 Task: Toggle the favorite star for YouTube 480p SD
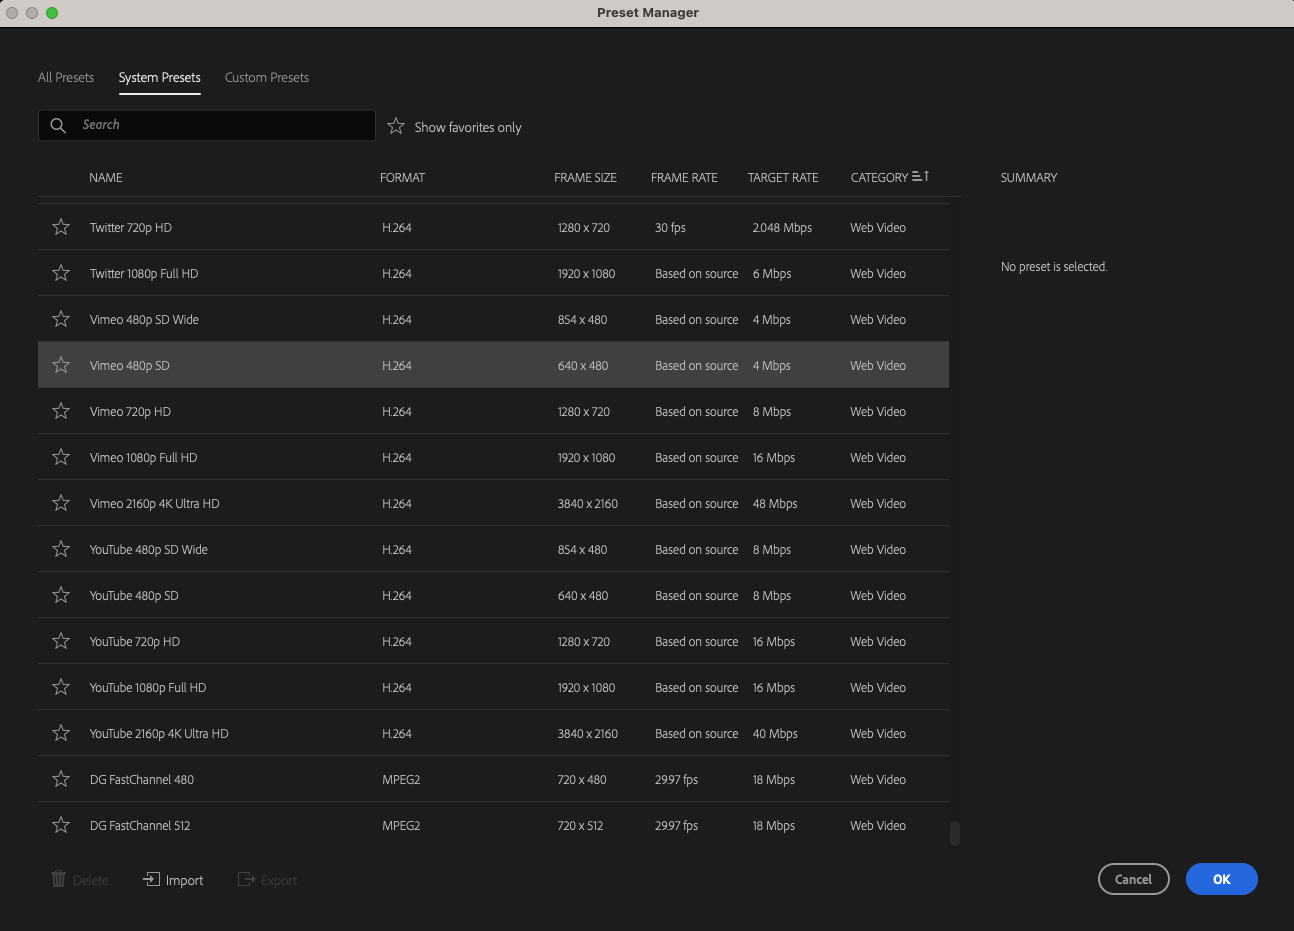click(x=60, y=595)
